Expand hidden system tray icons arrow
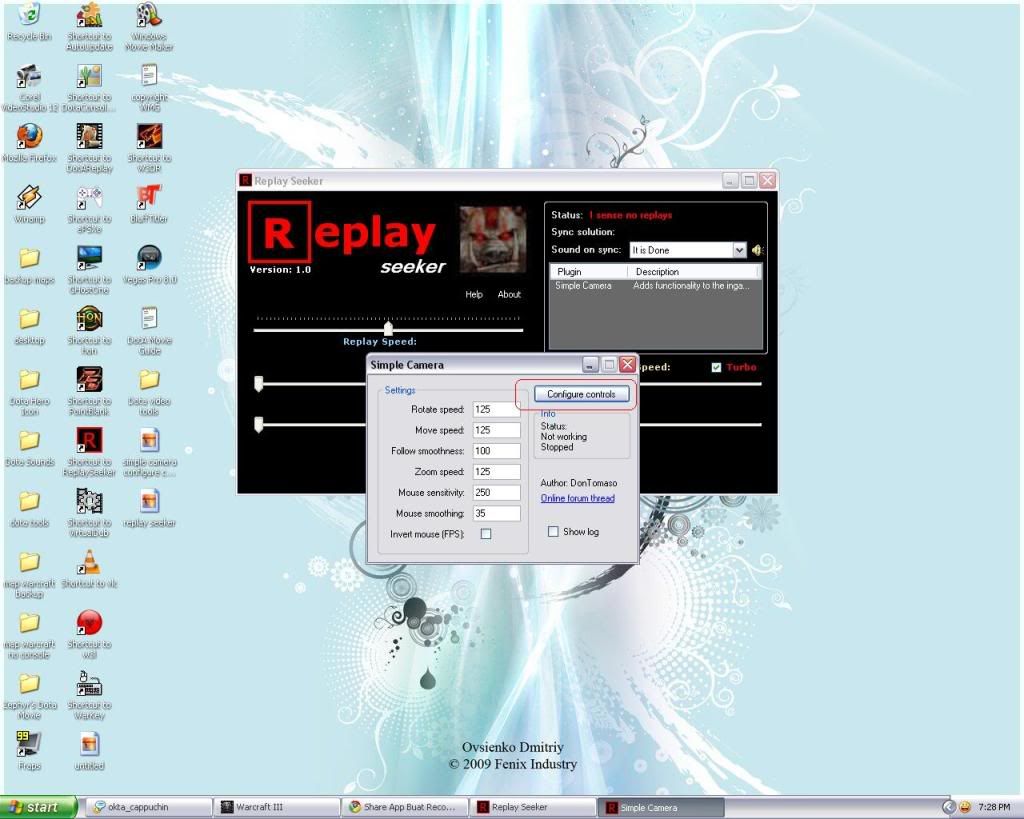This screenshot has width=1024, height=819. pos(949,808)
